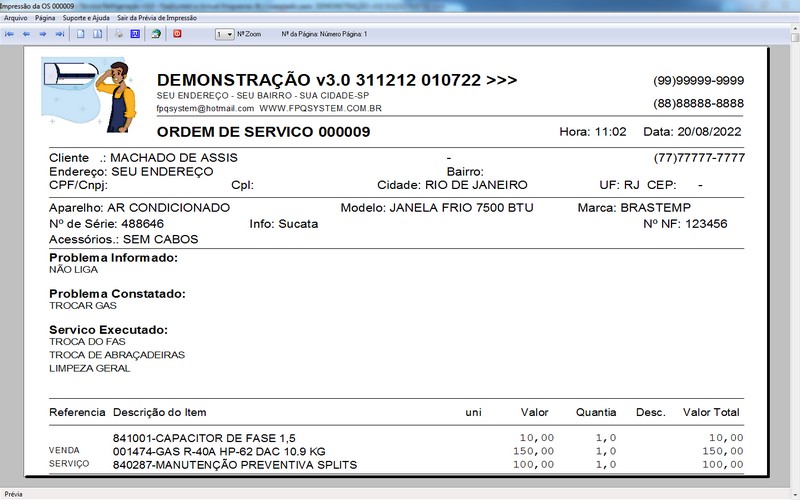Image resolution: width=800 pixels, height=500 pixels.
Task: Click Marca: BRASTEMP text
Action: coord(634,208)
